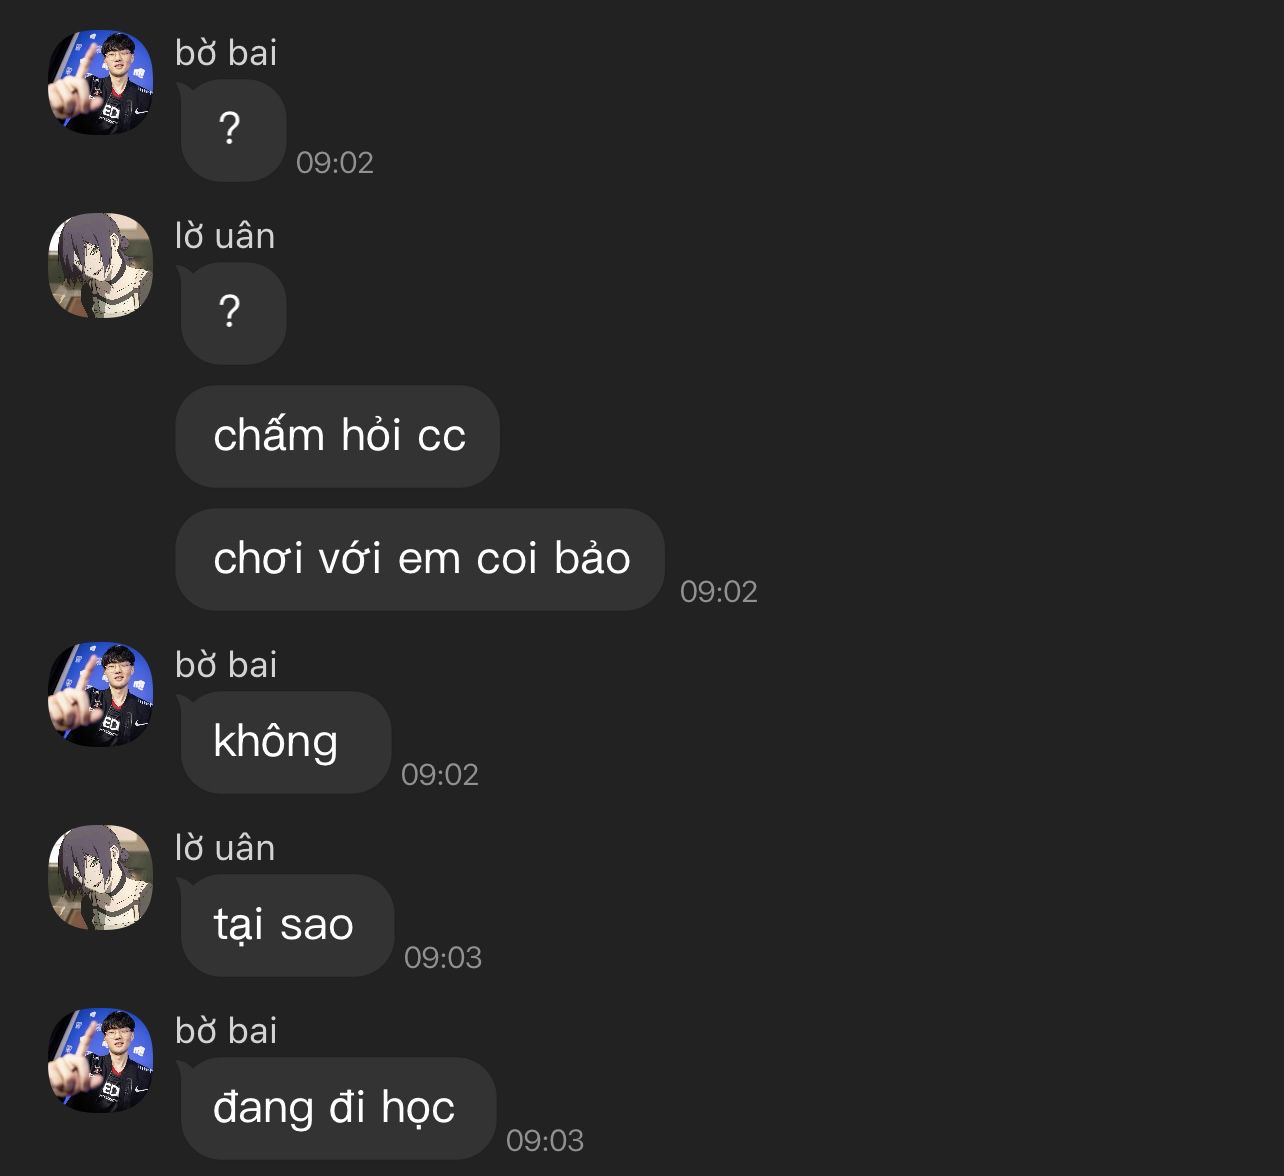Click the 'chơi với em coi bảo' message

pos(420,560)
